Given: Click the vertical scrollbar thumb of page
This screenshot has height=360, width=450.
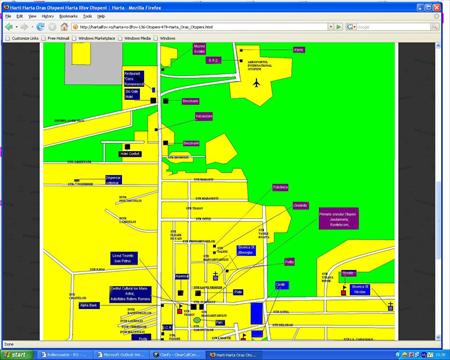Looking at the screenshot, I should click(438, 220).
